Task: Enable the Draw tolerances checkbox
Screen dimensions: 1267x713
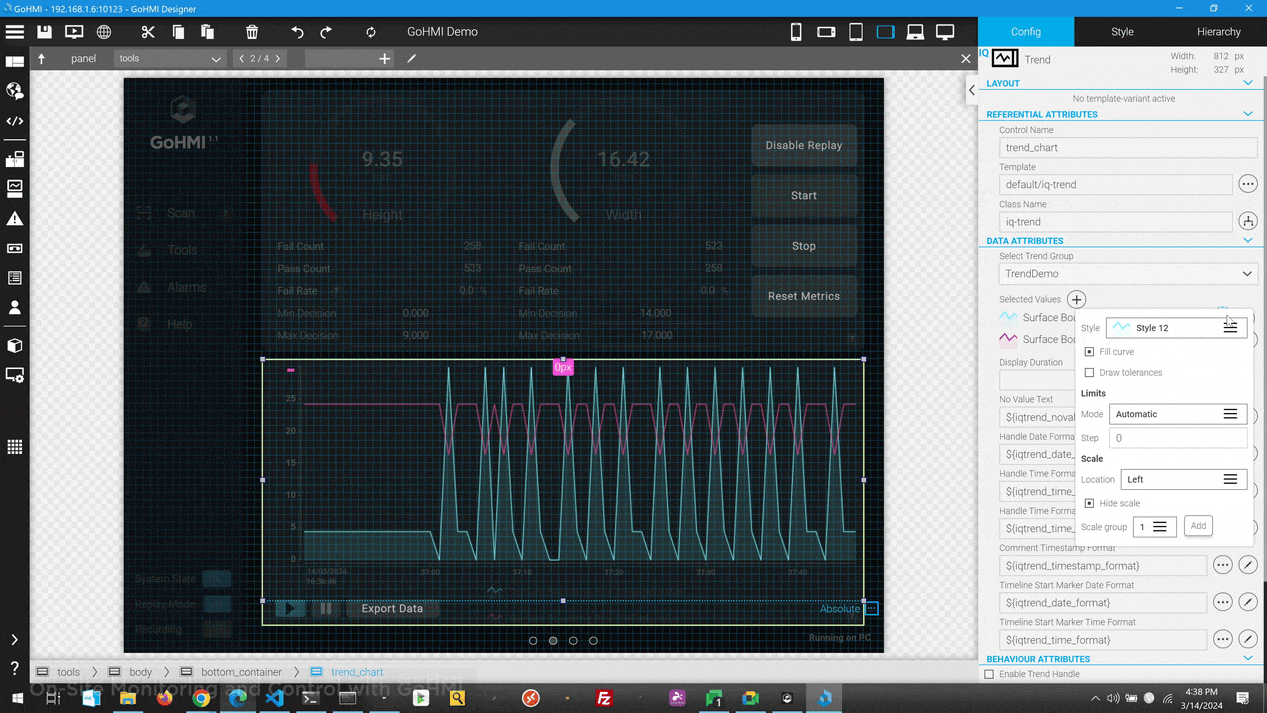Action: 1090,373
